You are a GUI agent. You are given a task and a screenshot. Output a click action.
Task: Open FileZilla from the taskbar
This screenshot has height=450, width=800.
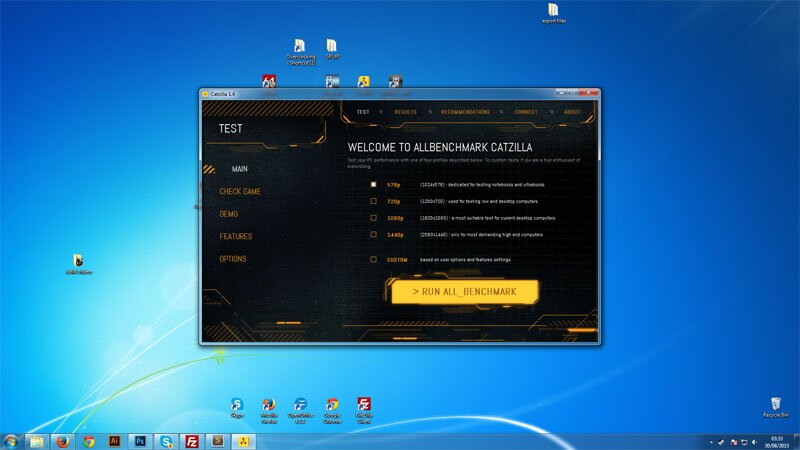[x=192, y=441]
